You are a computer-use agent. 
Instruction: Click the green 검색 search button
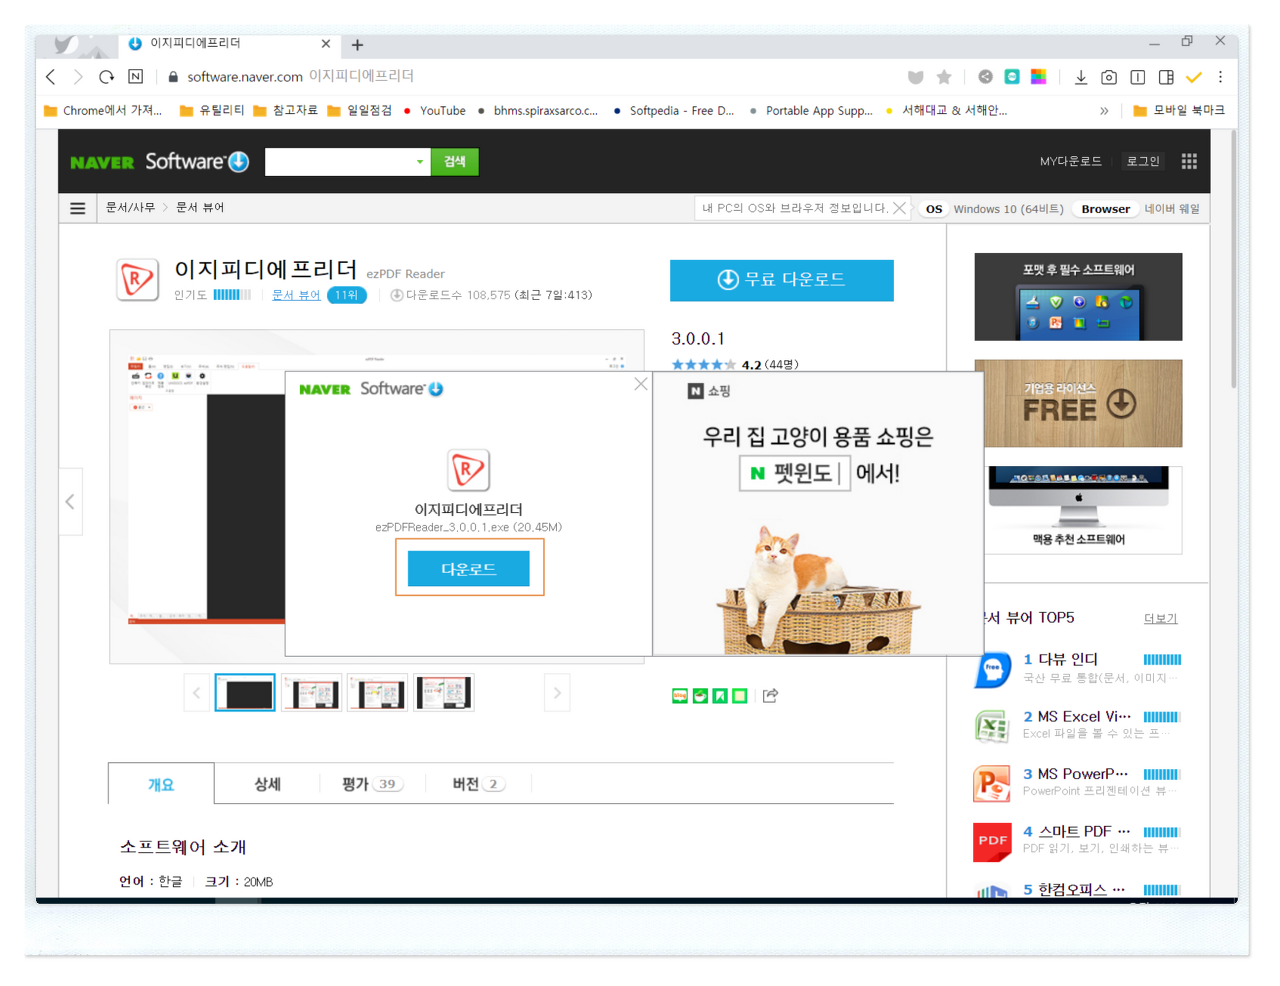tap(455, 161)
